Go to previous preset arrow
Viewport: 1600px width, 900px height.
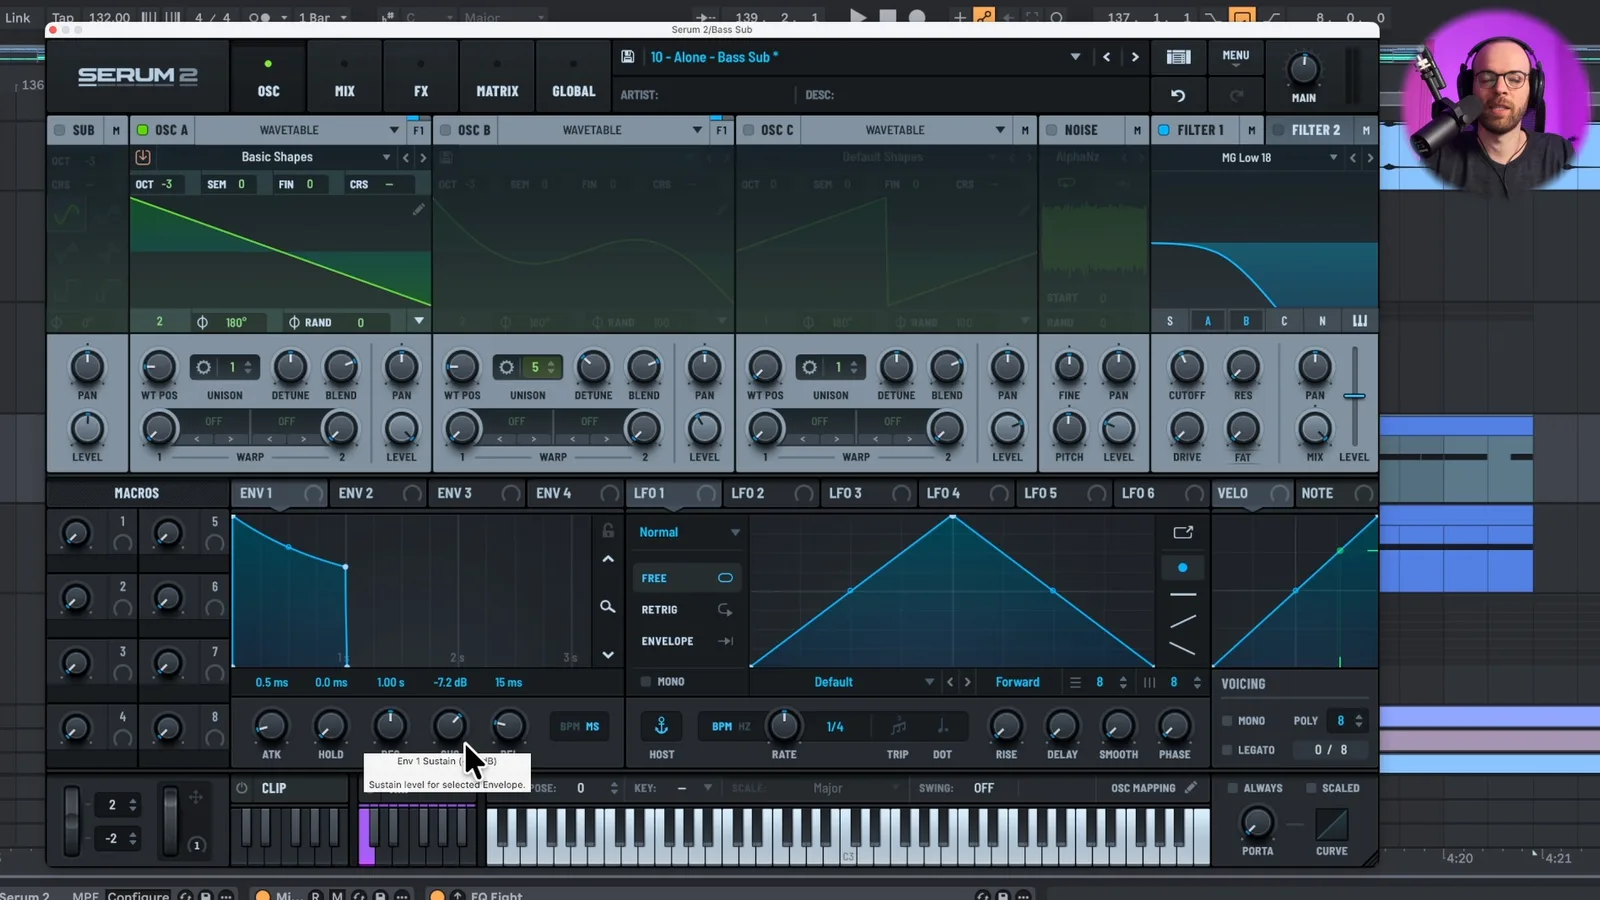tap(1106, 57)
